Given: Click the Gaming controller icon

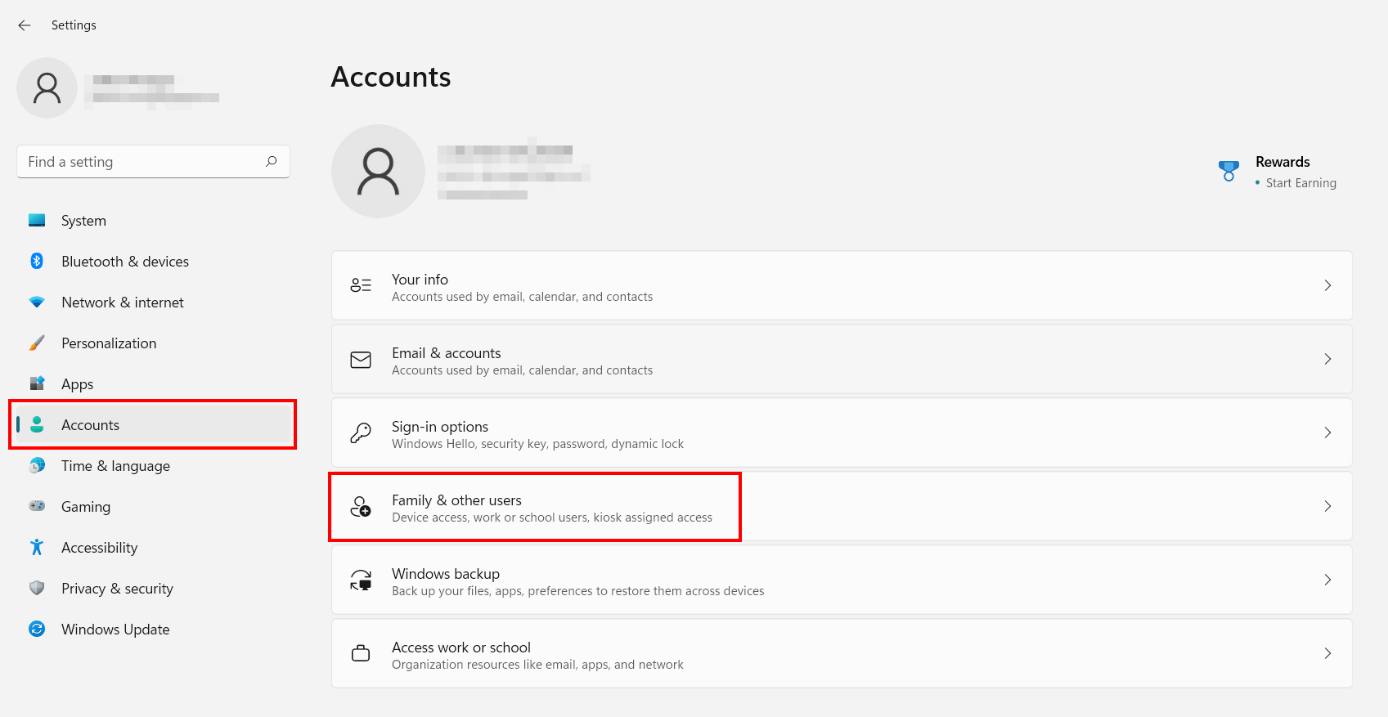Looking at the screenshot, I should click(37, 506).
